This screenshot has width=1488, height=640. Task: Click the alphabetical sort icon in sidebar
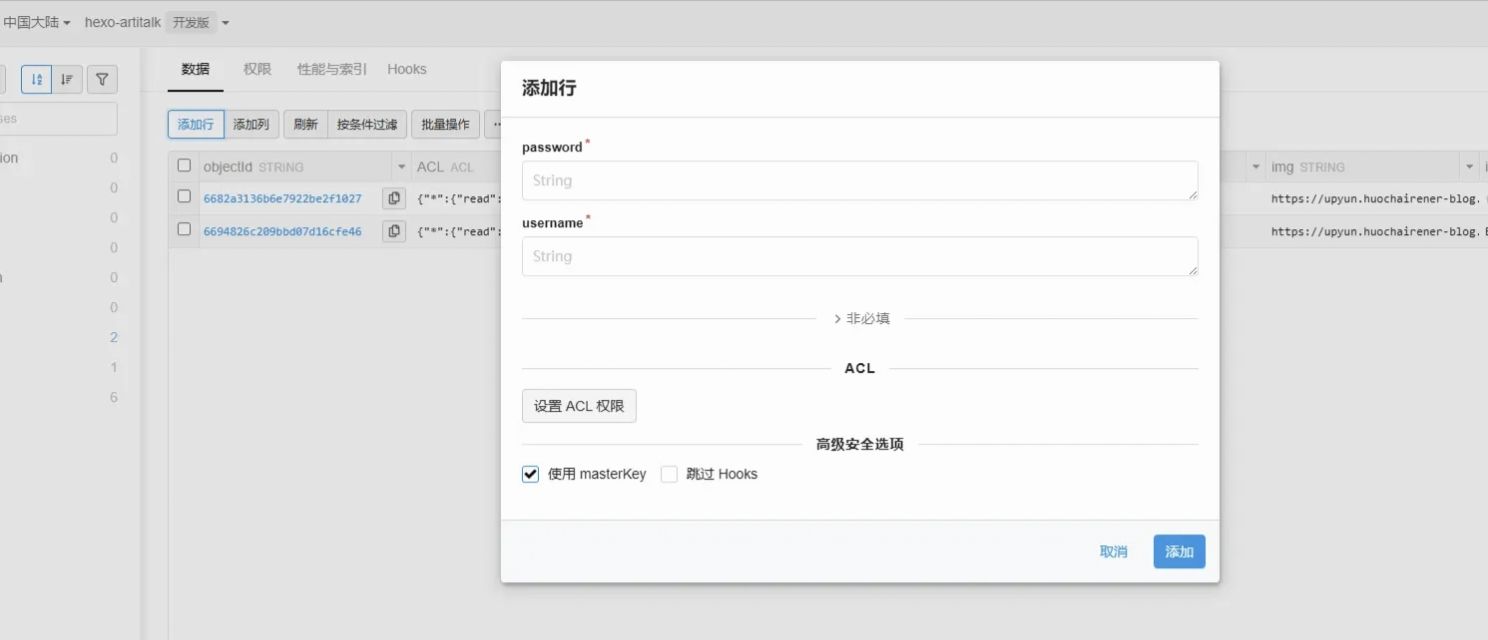36,79
